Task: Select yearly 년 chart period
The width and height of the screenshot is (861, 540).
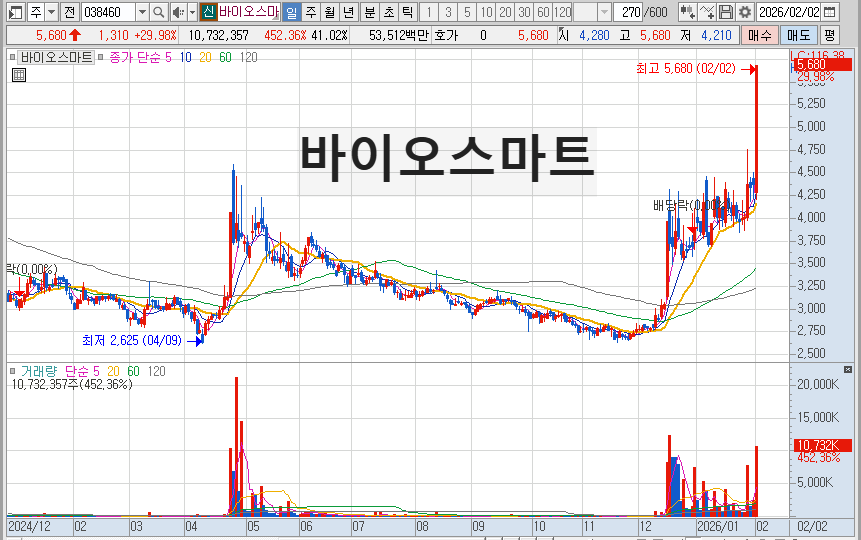Action: coord(348,12)
